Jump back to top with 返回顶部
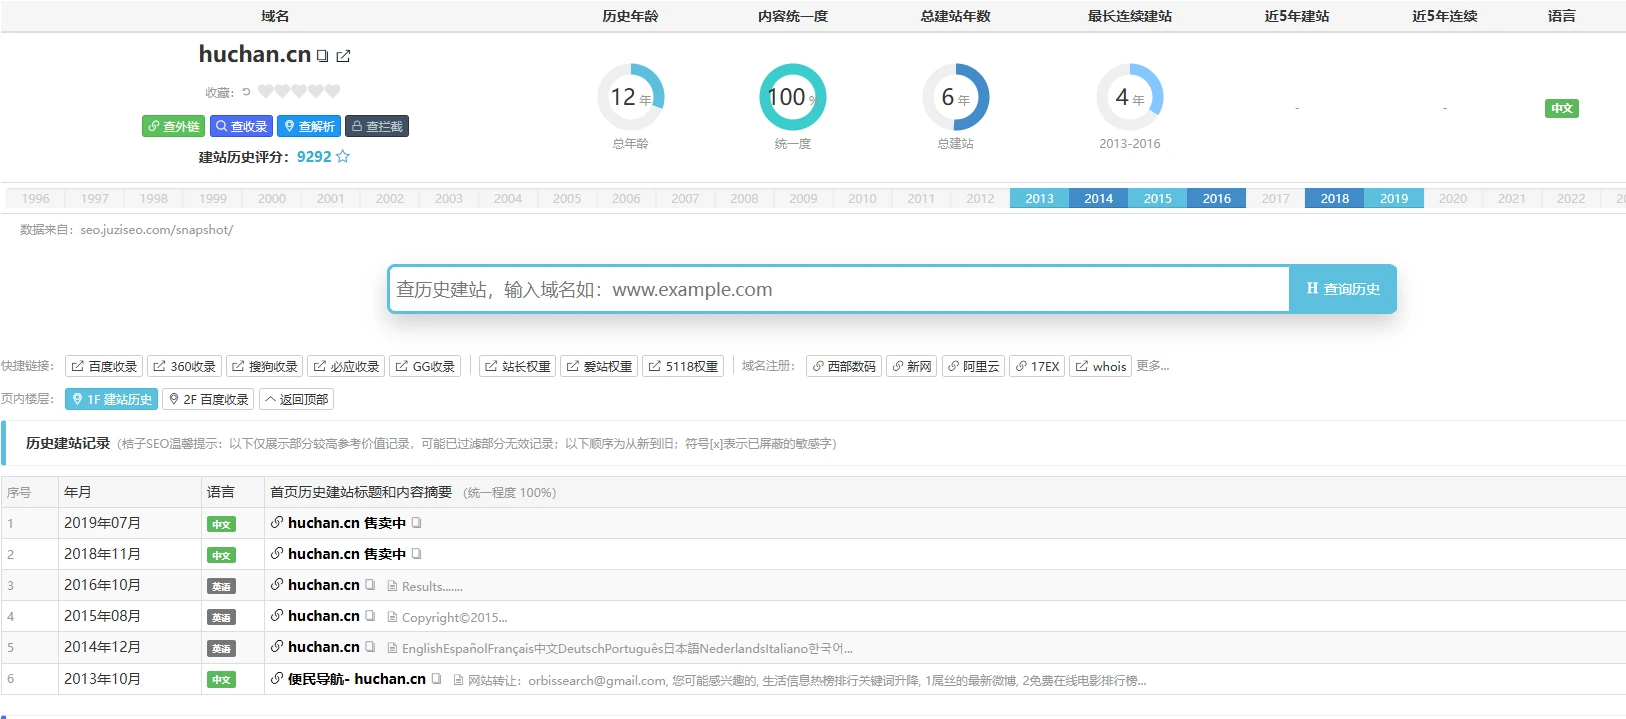The image size is (1626, 719). click(296, 399)
